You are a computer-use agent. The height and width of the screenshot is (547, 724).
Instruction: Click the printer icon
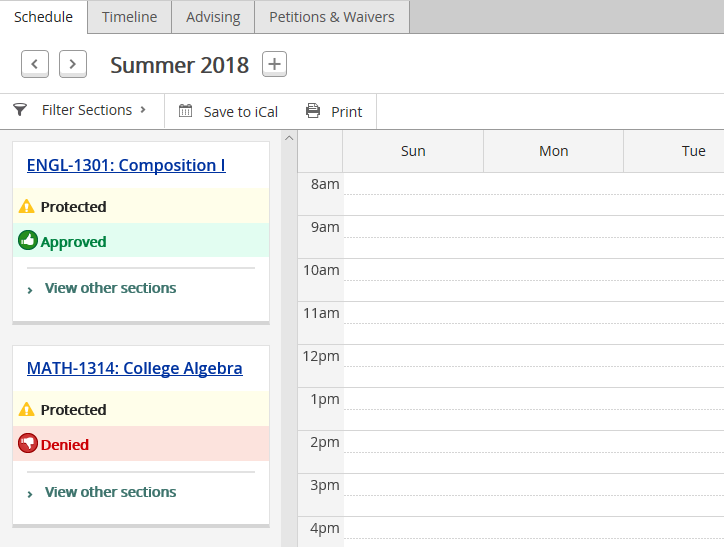pos(313,111)
